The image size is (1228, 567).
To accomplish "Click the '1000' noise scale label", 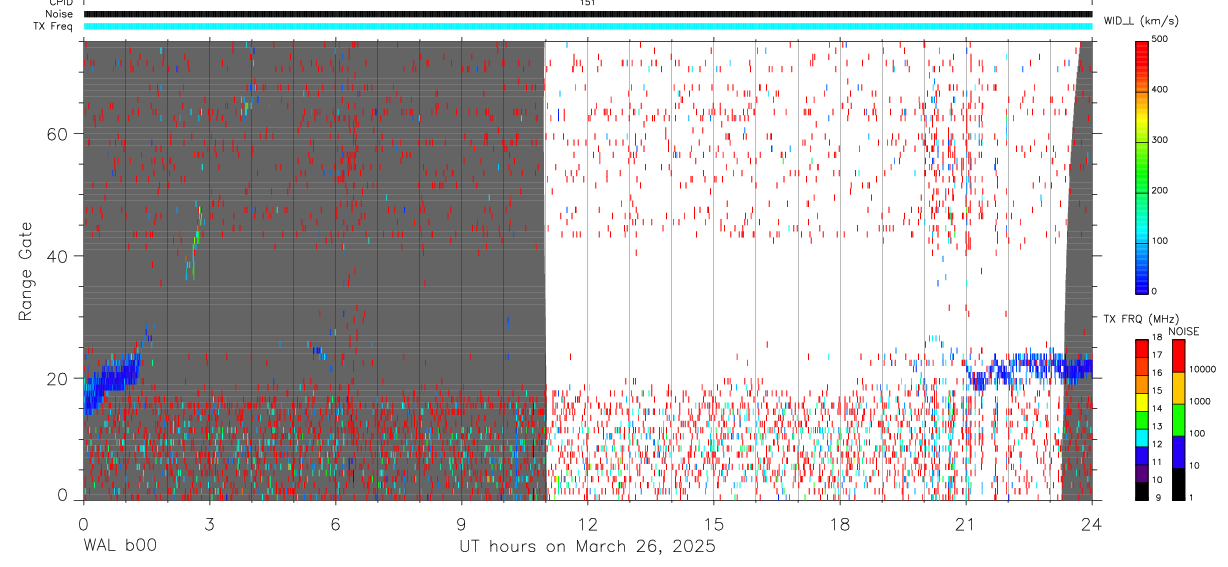I will [1199, 400].
